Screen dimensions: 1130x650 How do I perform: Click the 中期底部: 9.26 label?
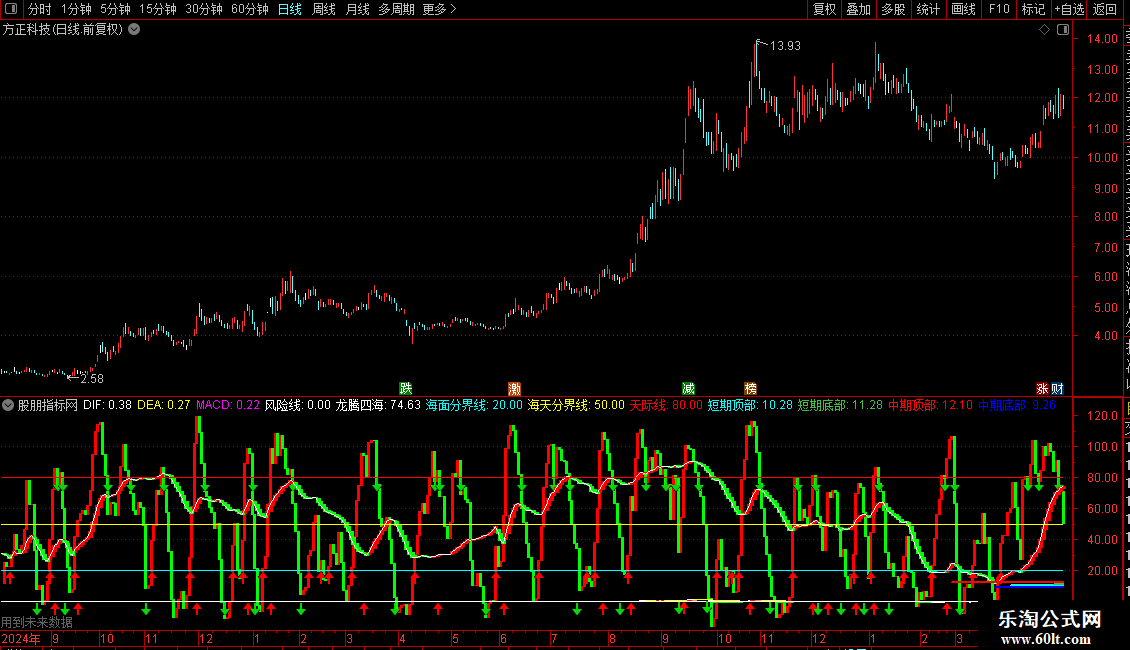[x=1017, y=405]
